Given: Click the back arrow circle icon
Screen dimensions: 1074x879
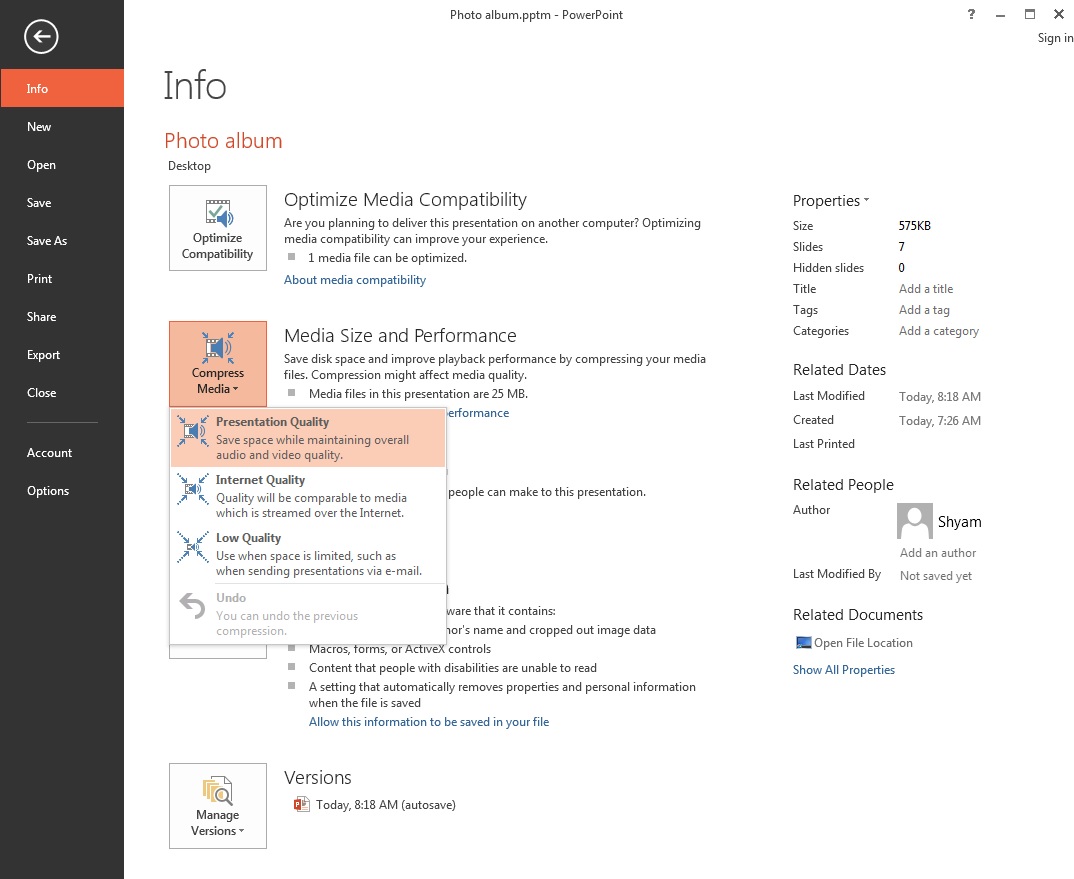Looking at the screenshot, I should 41,36.
